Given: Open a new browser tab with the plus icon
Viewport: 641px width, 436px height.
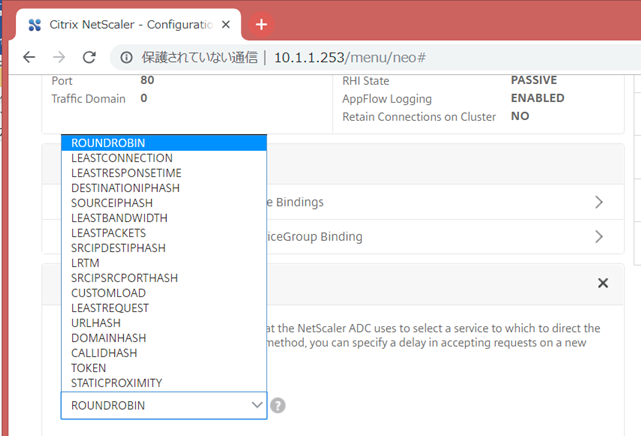Looking at the screenshot, I should (x=261, y=25).
